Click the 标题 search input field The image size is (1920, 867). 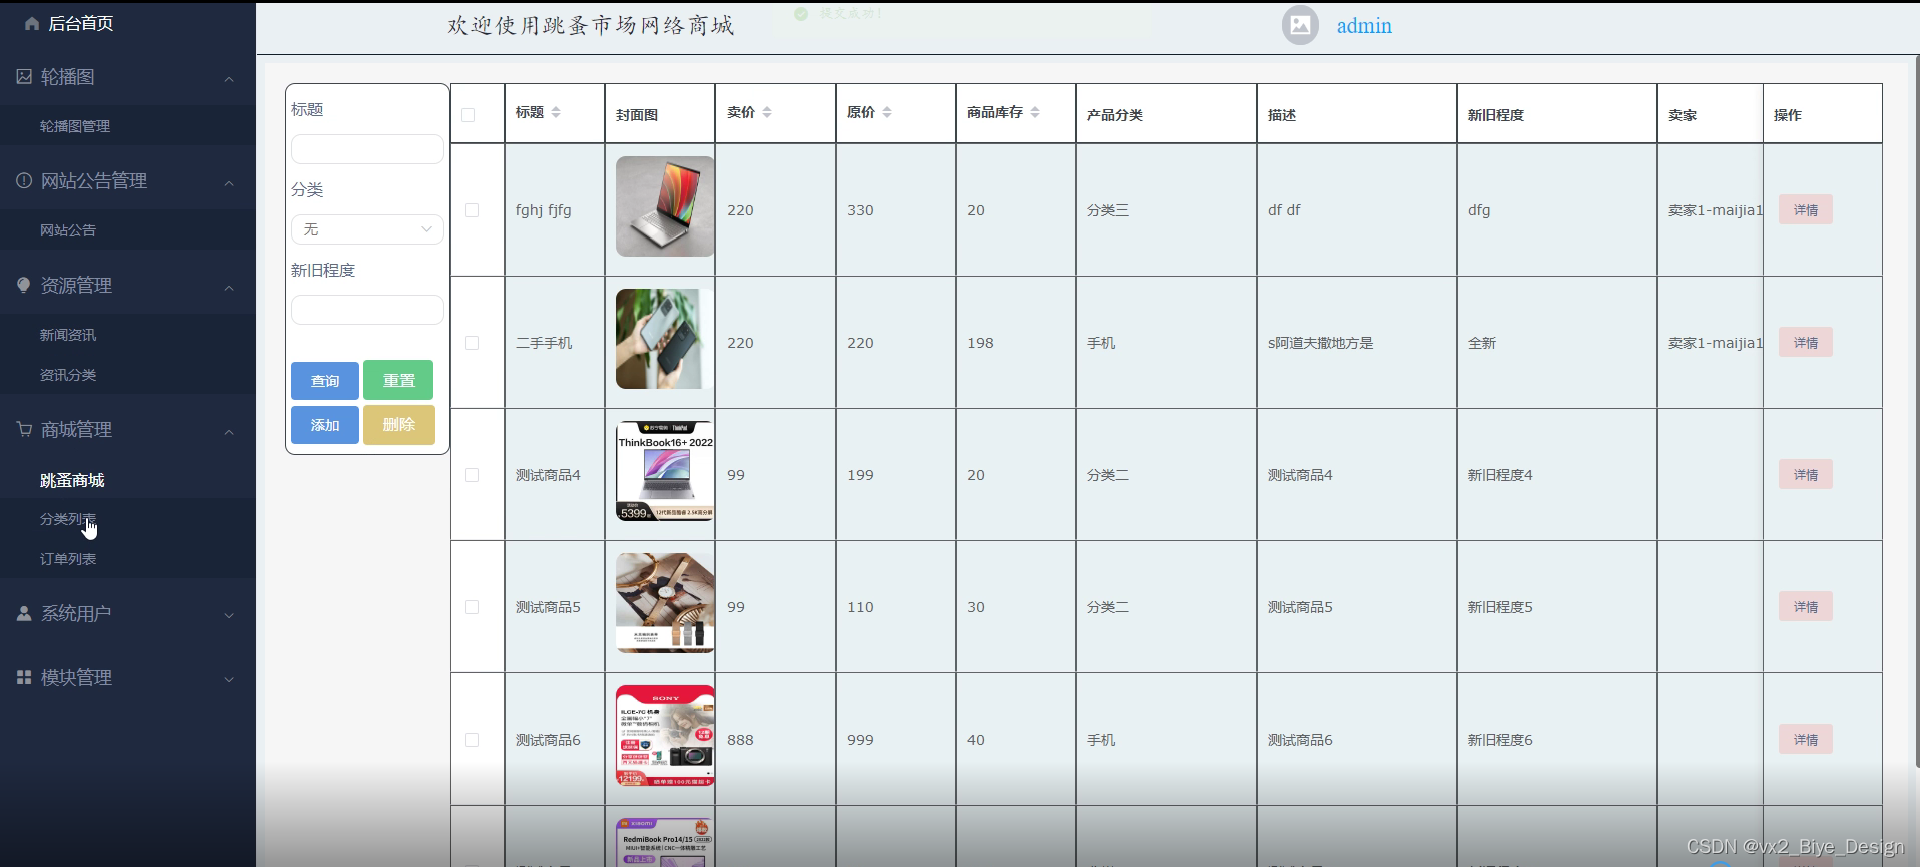pos(367,149)
